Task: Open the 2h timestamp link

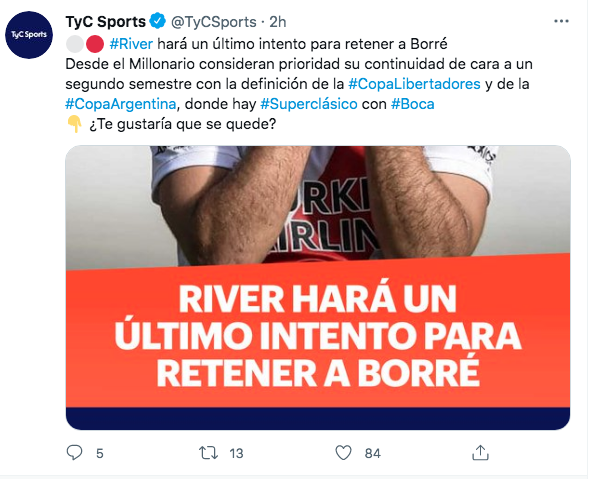Action: (x=278, y=22)
